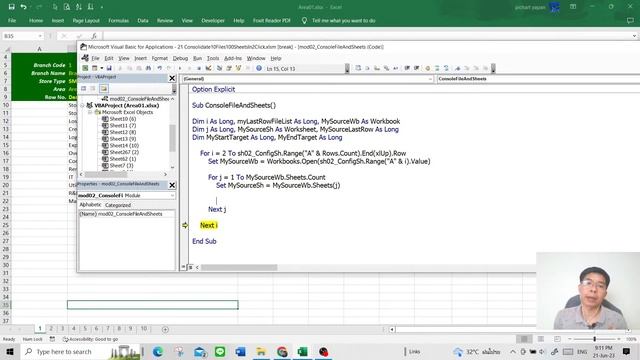Click Tell me what you want to do

tap(343, 20)
